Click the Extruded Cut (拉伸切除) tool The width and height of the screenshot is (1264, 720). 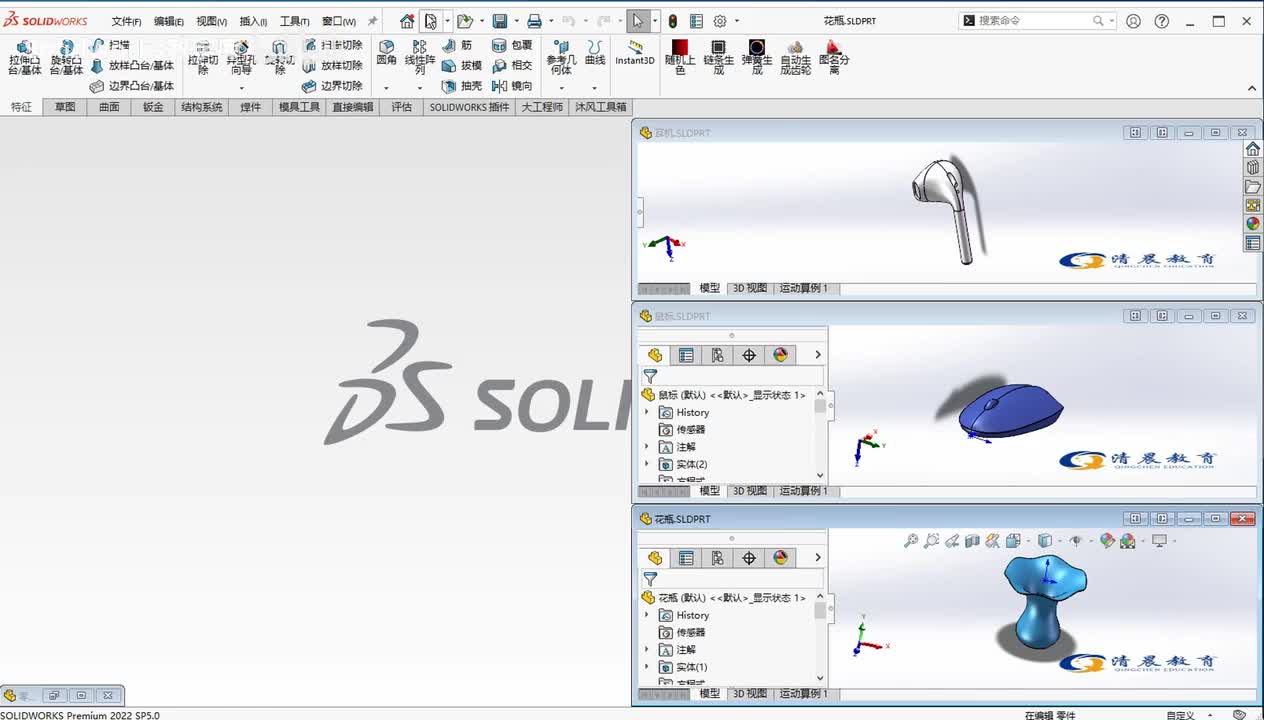(x=203, y=58)
